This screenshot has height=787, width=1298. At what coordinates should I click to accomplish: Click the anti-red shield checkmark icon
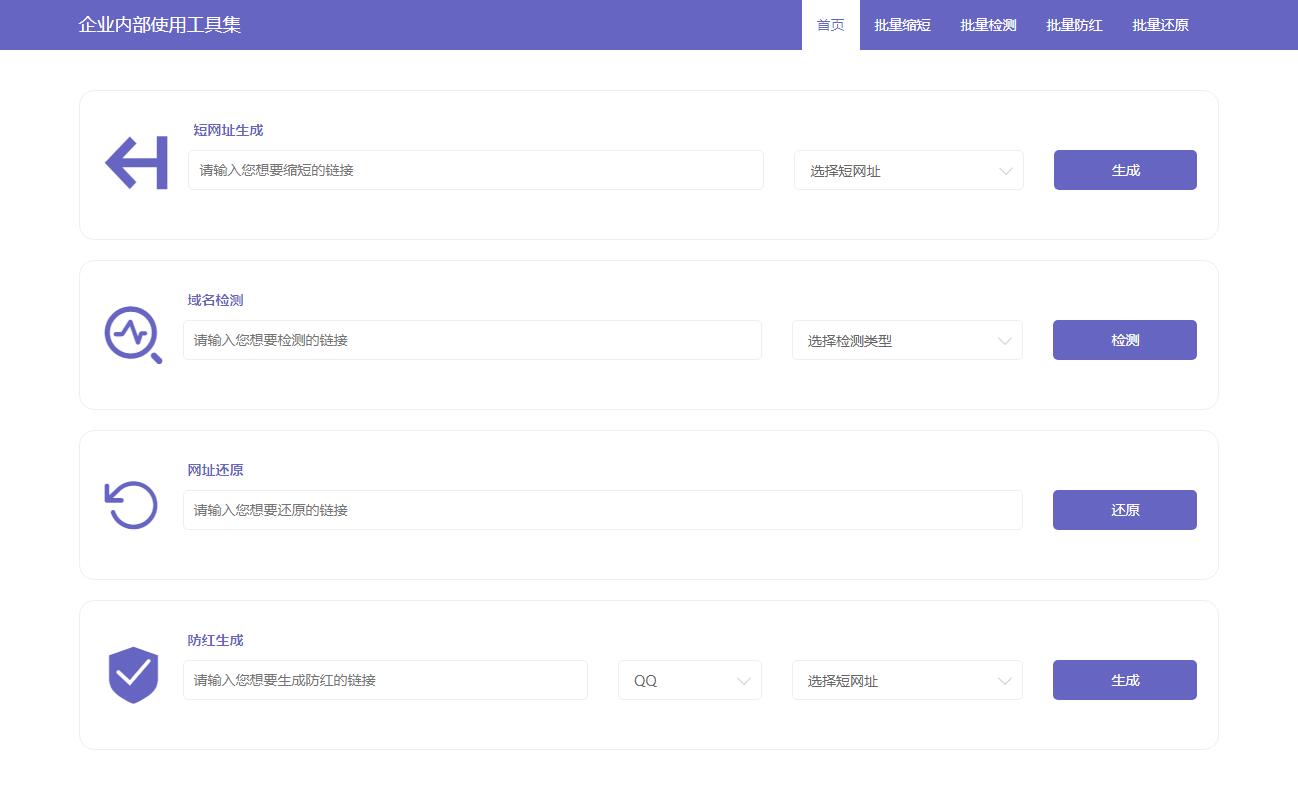(x=132, y=675)
